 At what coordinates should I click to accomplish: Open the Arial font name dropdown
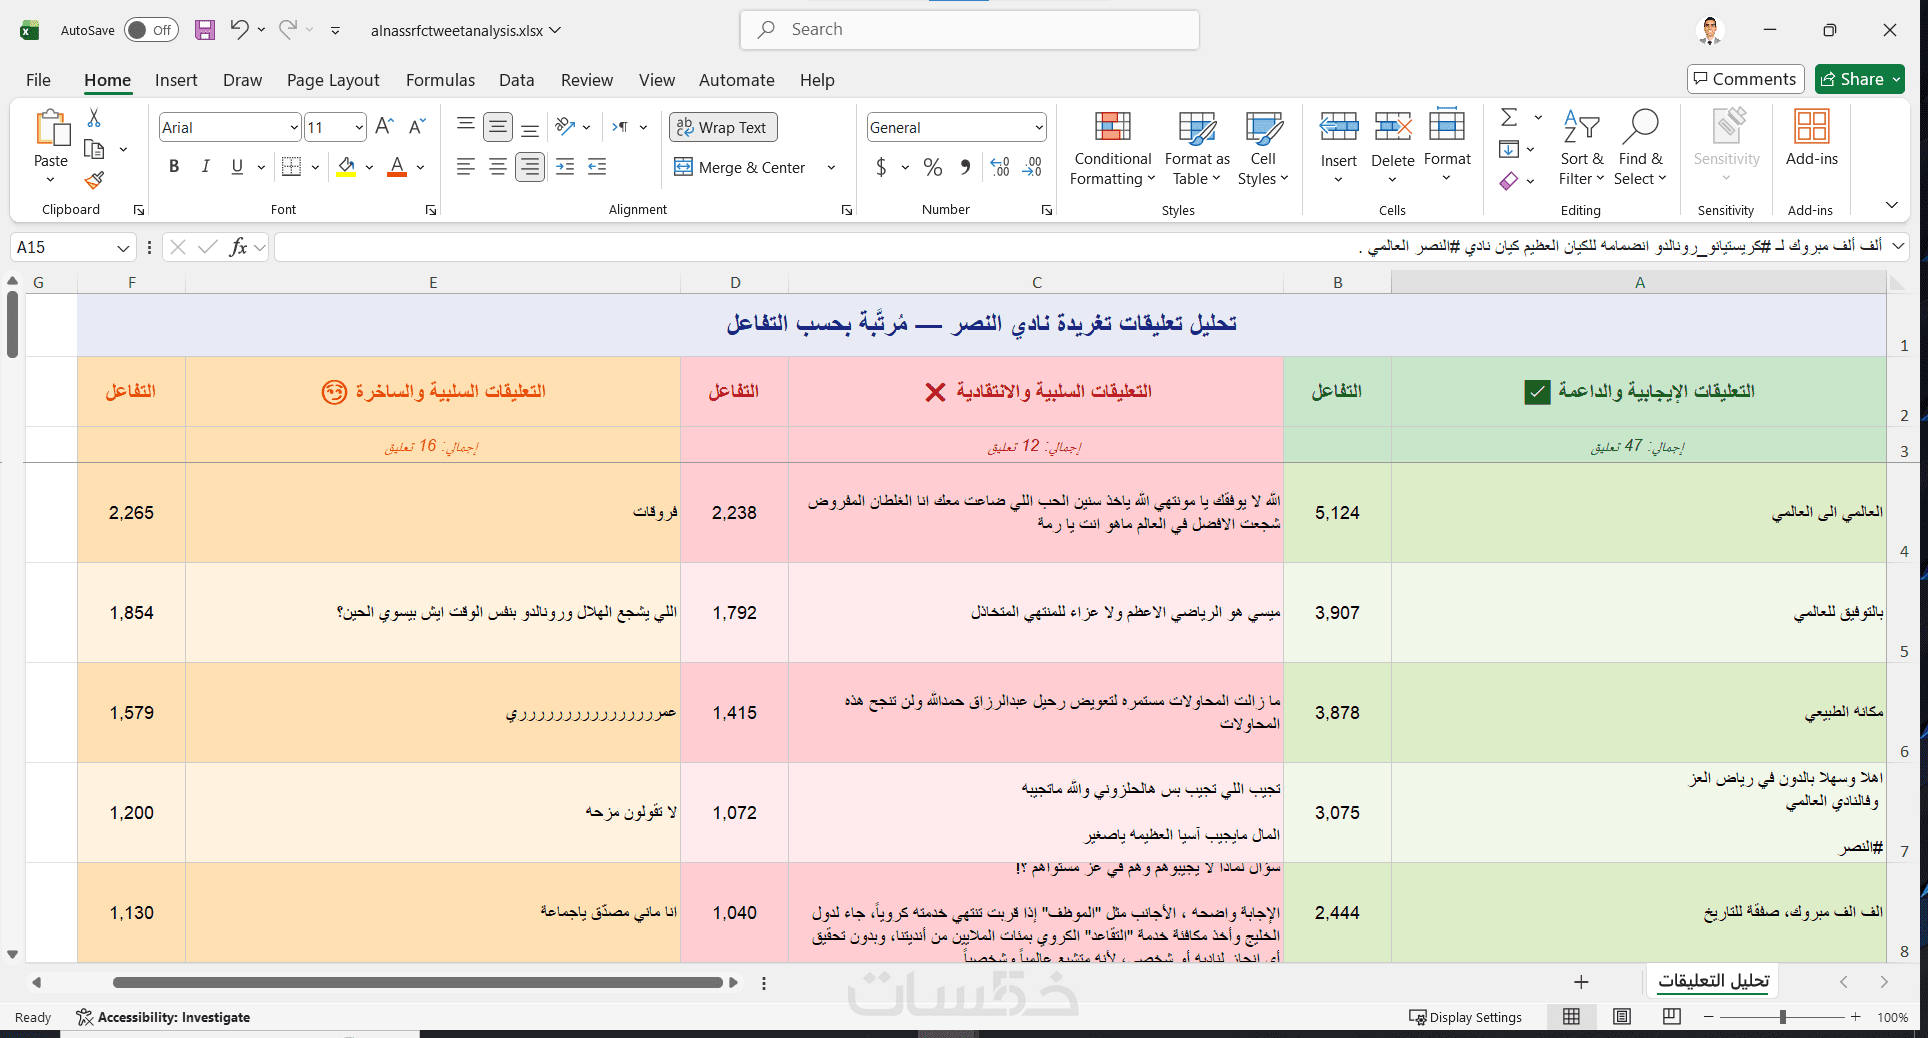pyautogui.click(x=293, y=127)
